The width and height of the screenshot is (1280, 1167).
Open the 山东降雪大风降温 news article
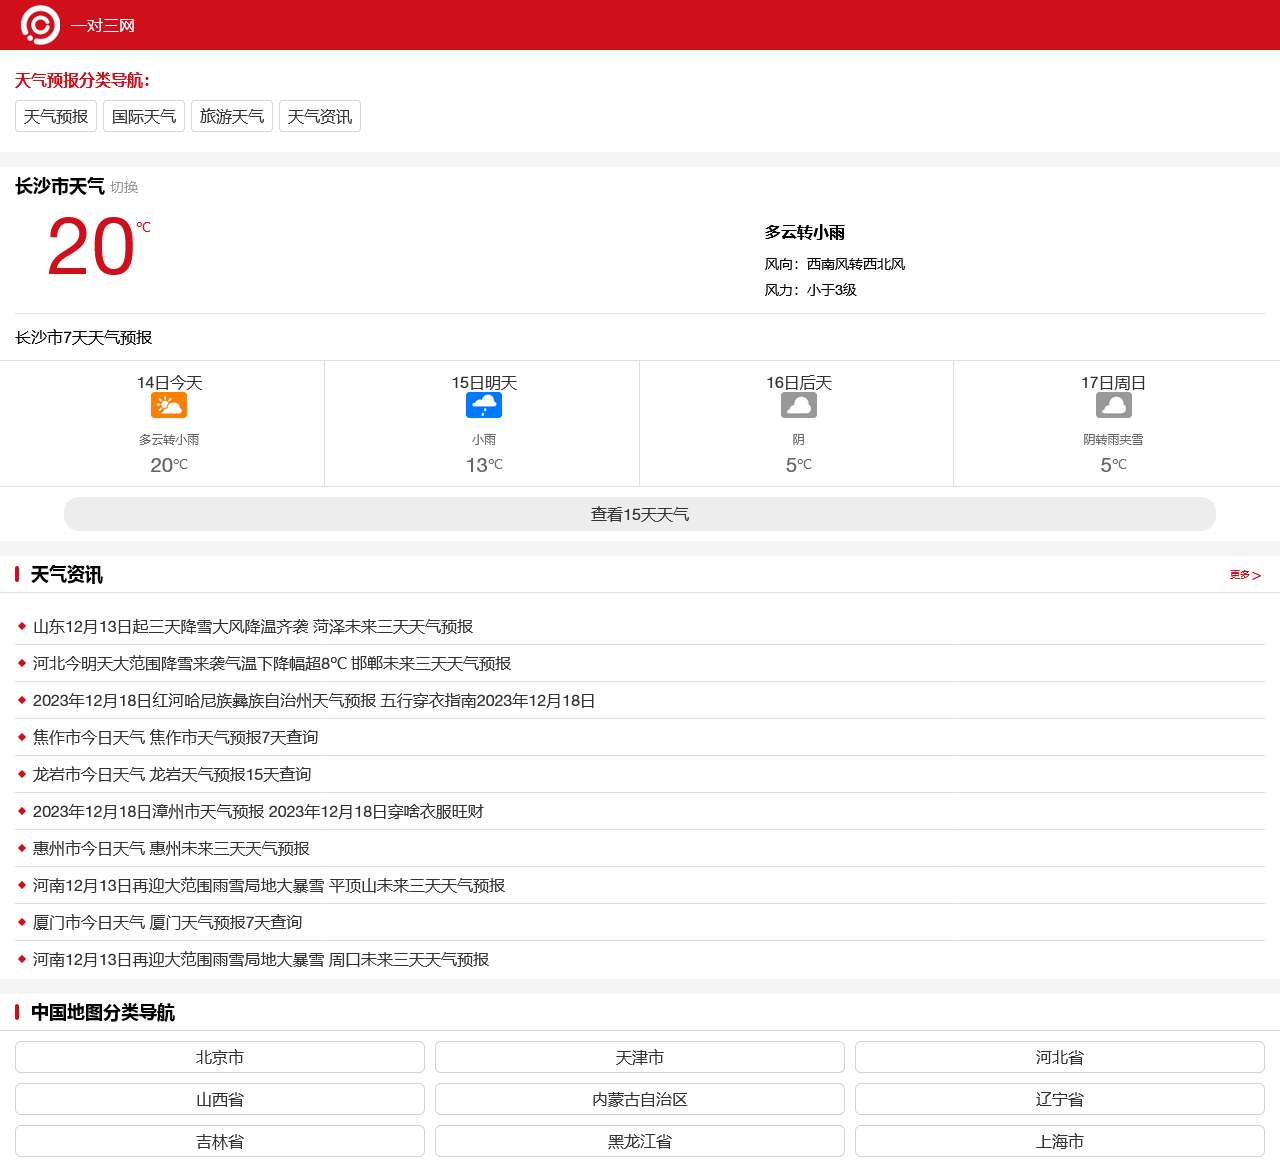click(x=252, y=626)
